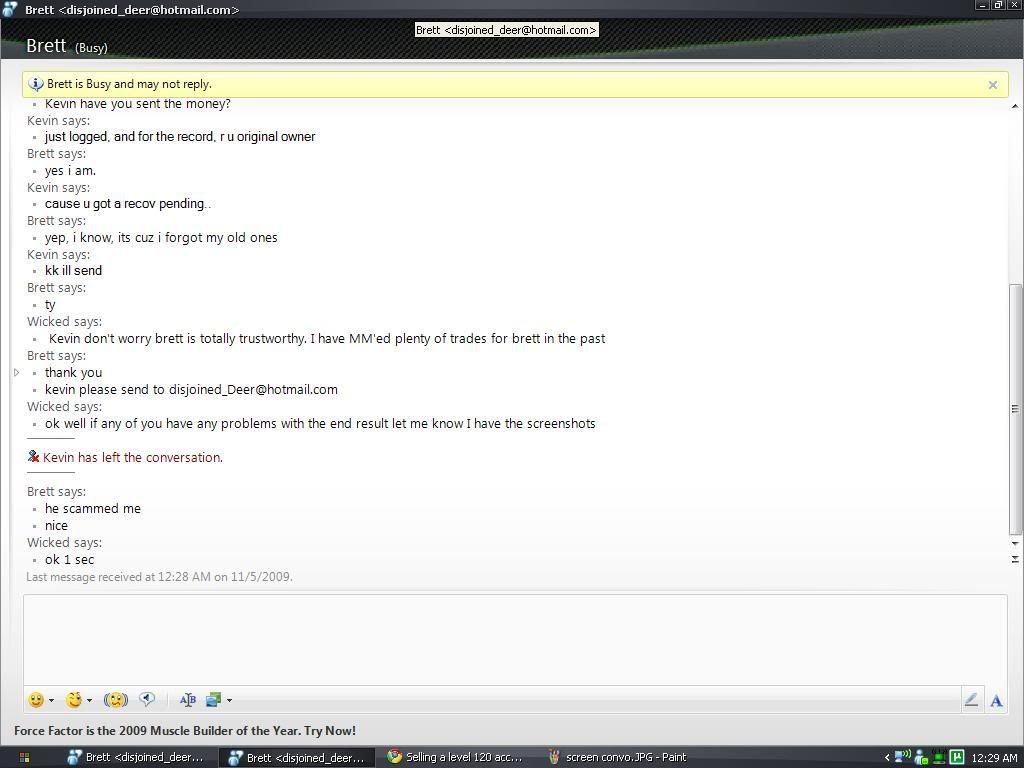Image resolution: width=1024 pixels, height=768 pixels.
Task: Click the Force Factor advertisement link
Action: click(185, 731)
